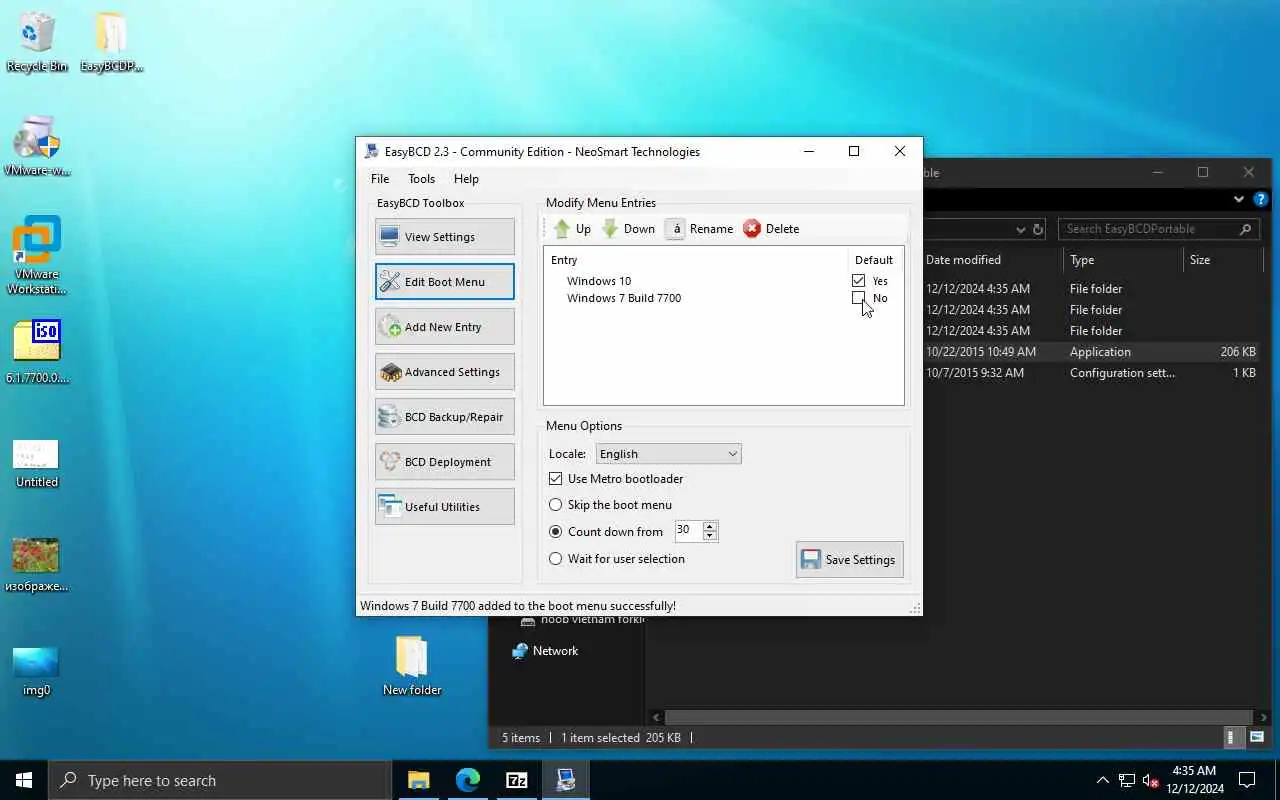
Task: Open the Locale dropdown
Action: [668, 454]
